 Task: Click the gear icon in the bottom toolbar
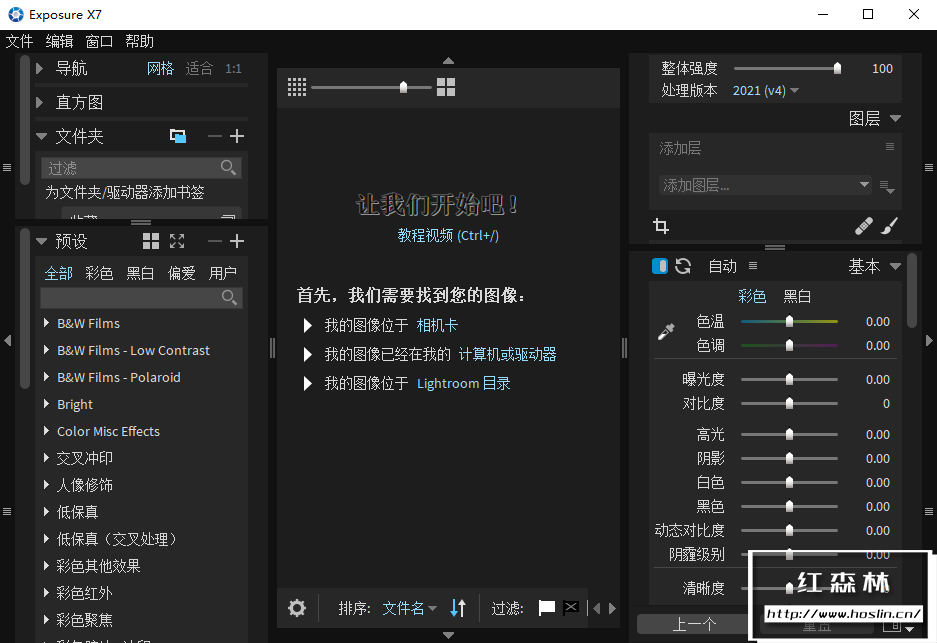pos(296,607)
